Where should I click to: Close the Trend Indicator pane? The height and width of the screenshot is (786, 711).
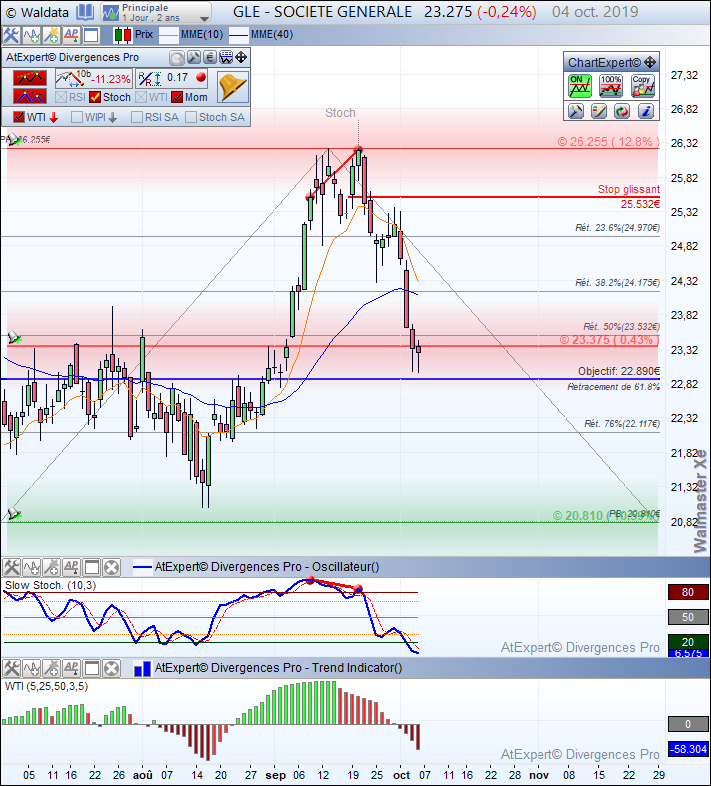111,668
